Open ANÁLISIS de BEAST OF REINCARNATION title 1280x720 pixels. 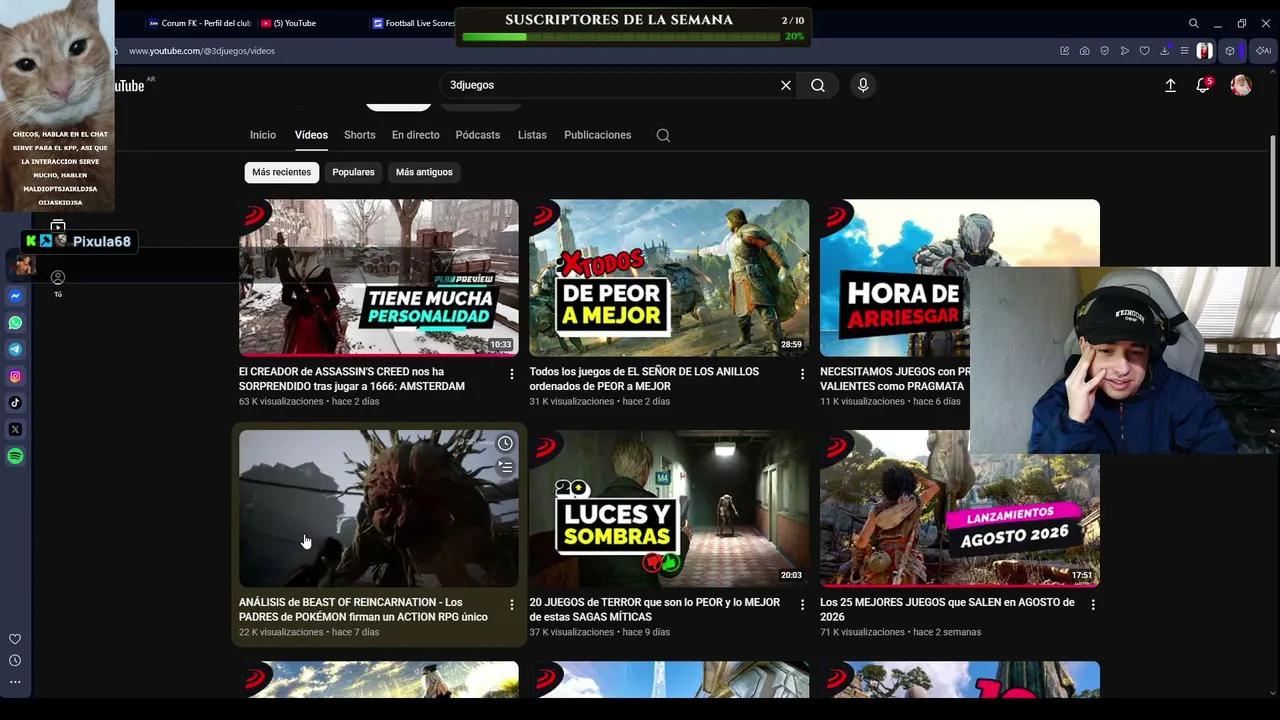click(x=363, y=610)
